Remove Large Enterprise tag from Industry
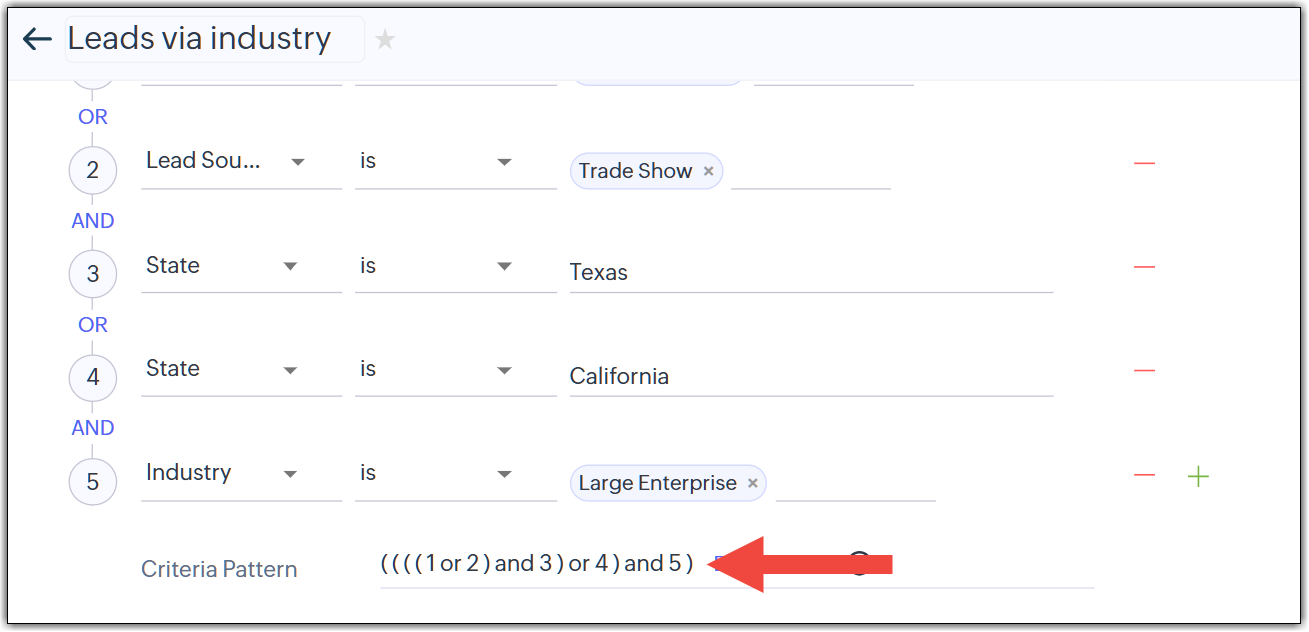Viewport: 1309px width, 632px height. coord(753,483)
